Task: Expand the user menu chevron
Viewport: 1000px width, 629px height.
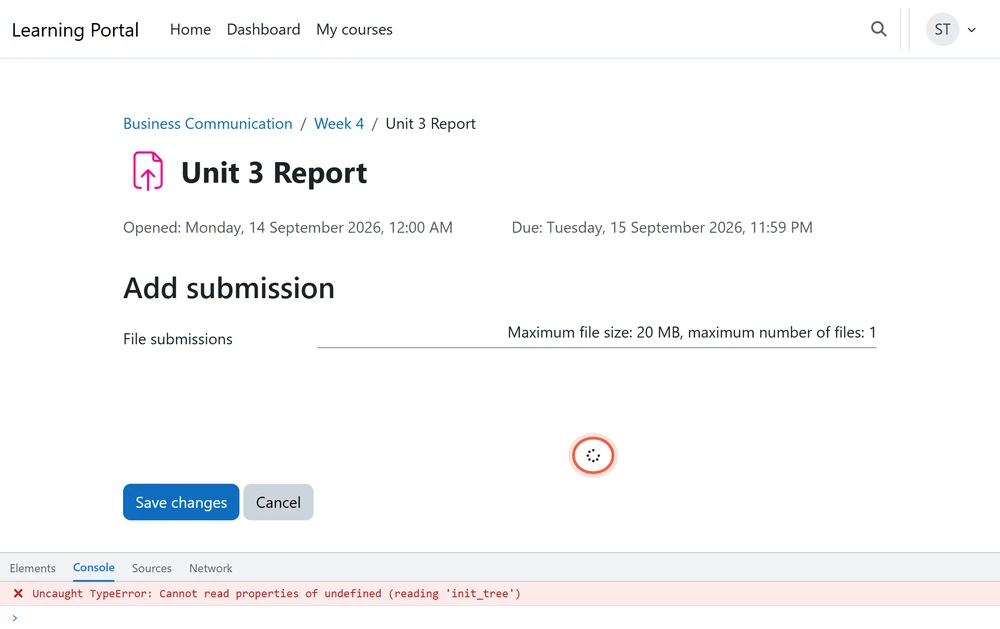Action: (971, 29)
